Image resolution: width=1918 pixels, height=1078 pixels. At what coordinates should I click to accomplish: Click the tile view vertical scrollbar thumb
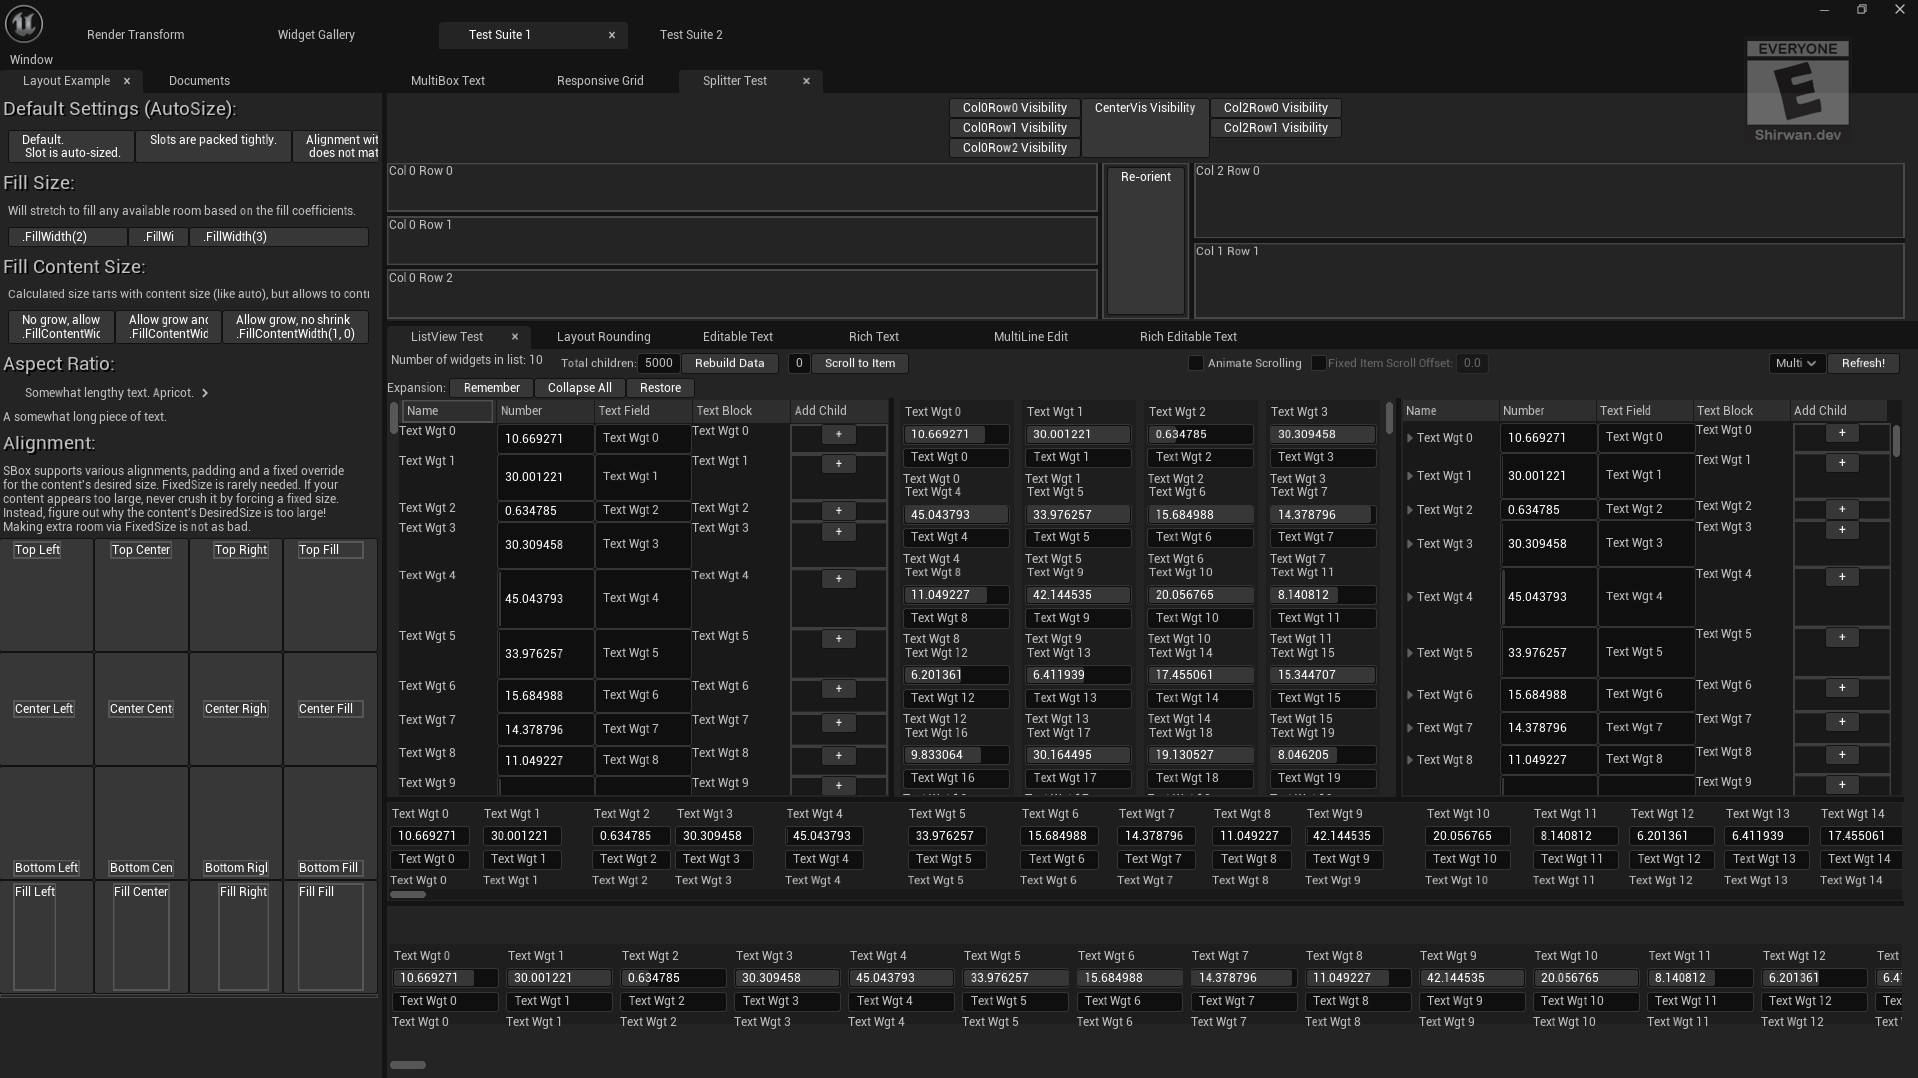point(1389,418)
